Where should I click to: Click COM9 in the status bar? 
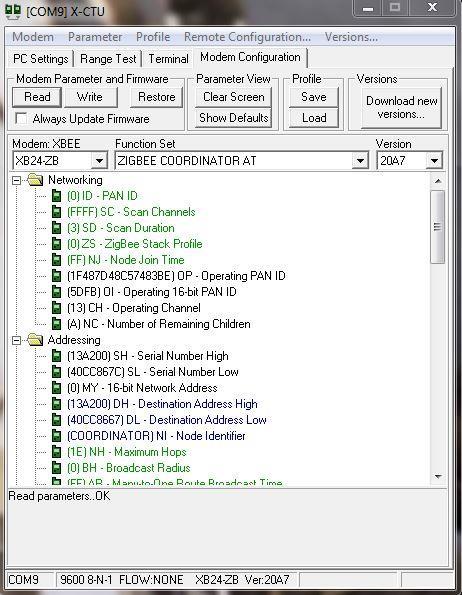23,580
